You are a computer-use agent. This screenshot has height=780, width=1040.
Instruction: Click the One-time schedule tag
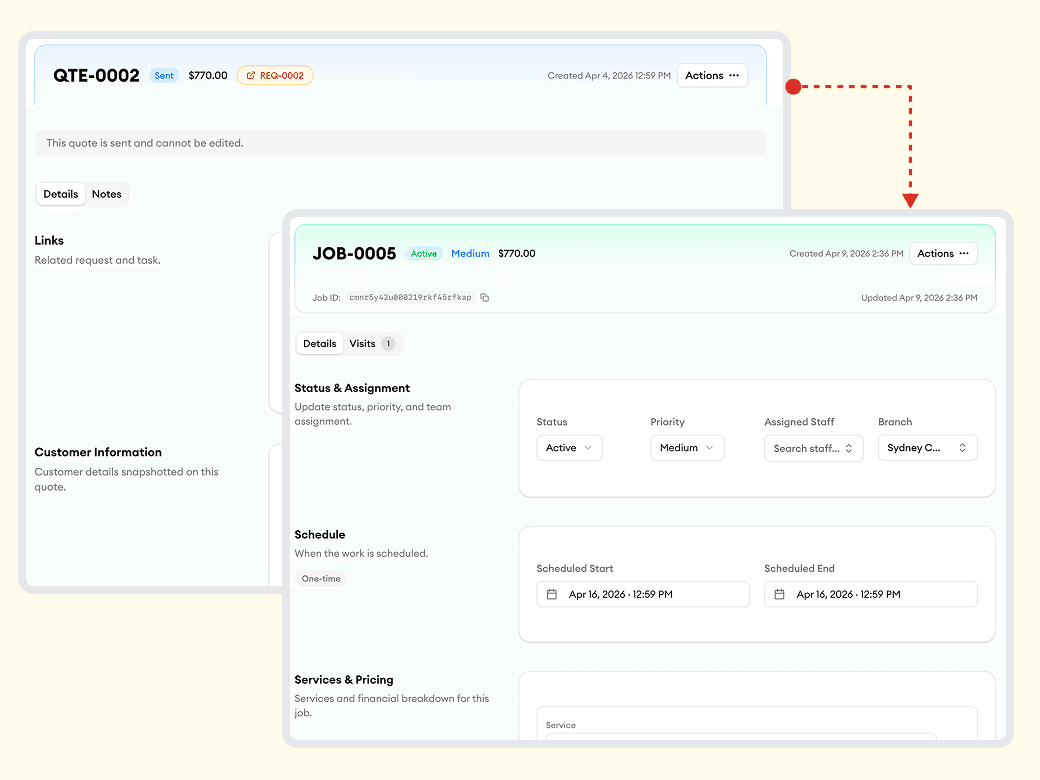coord(321,579)
